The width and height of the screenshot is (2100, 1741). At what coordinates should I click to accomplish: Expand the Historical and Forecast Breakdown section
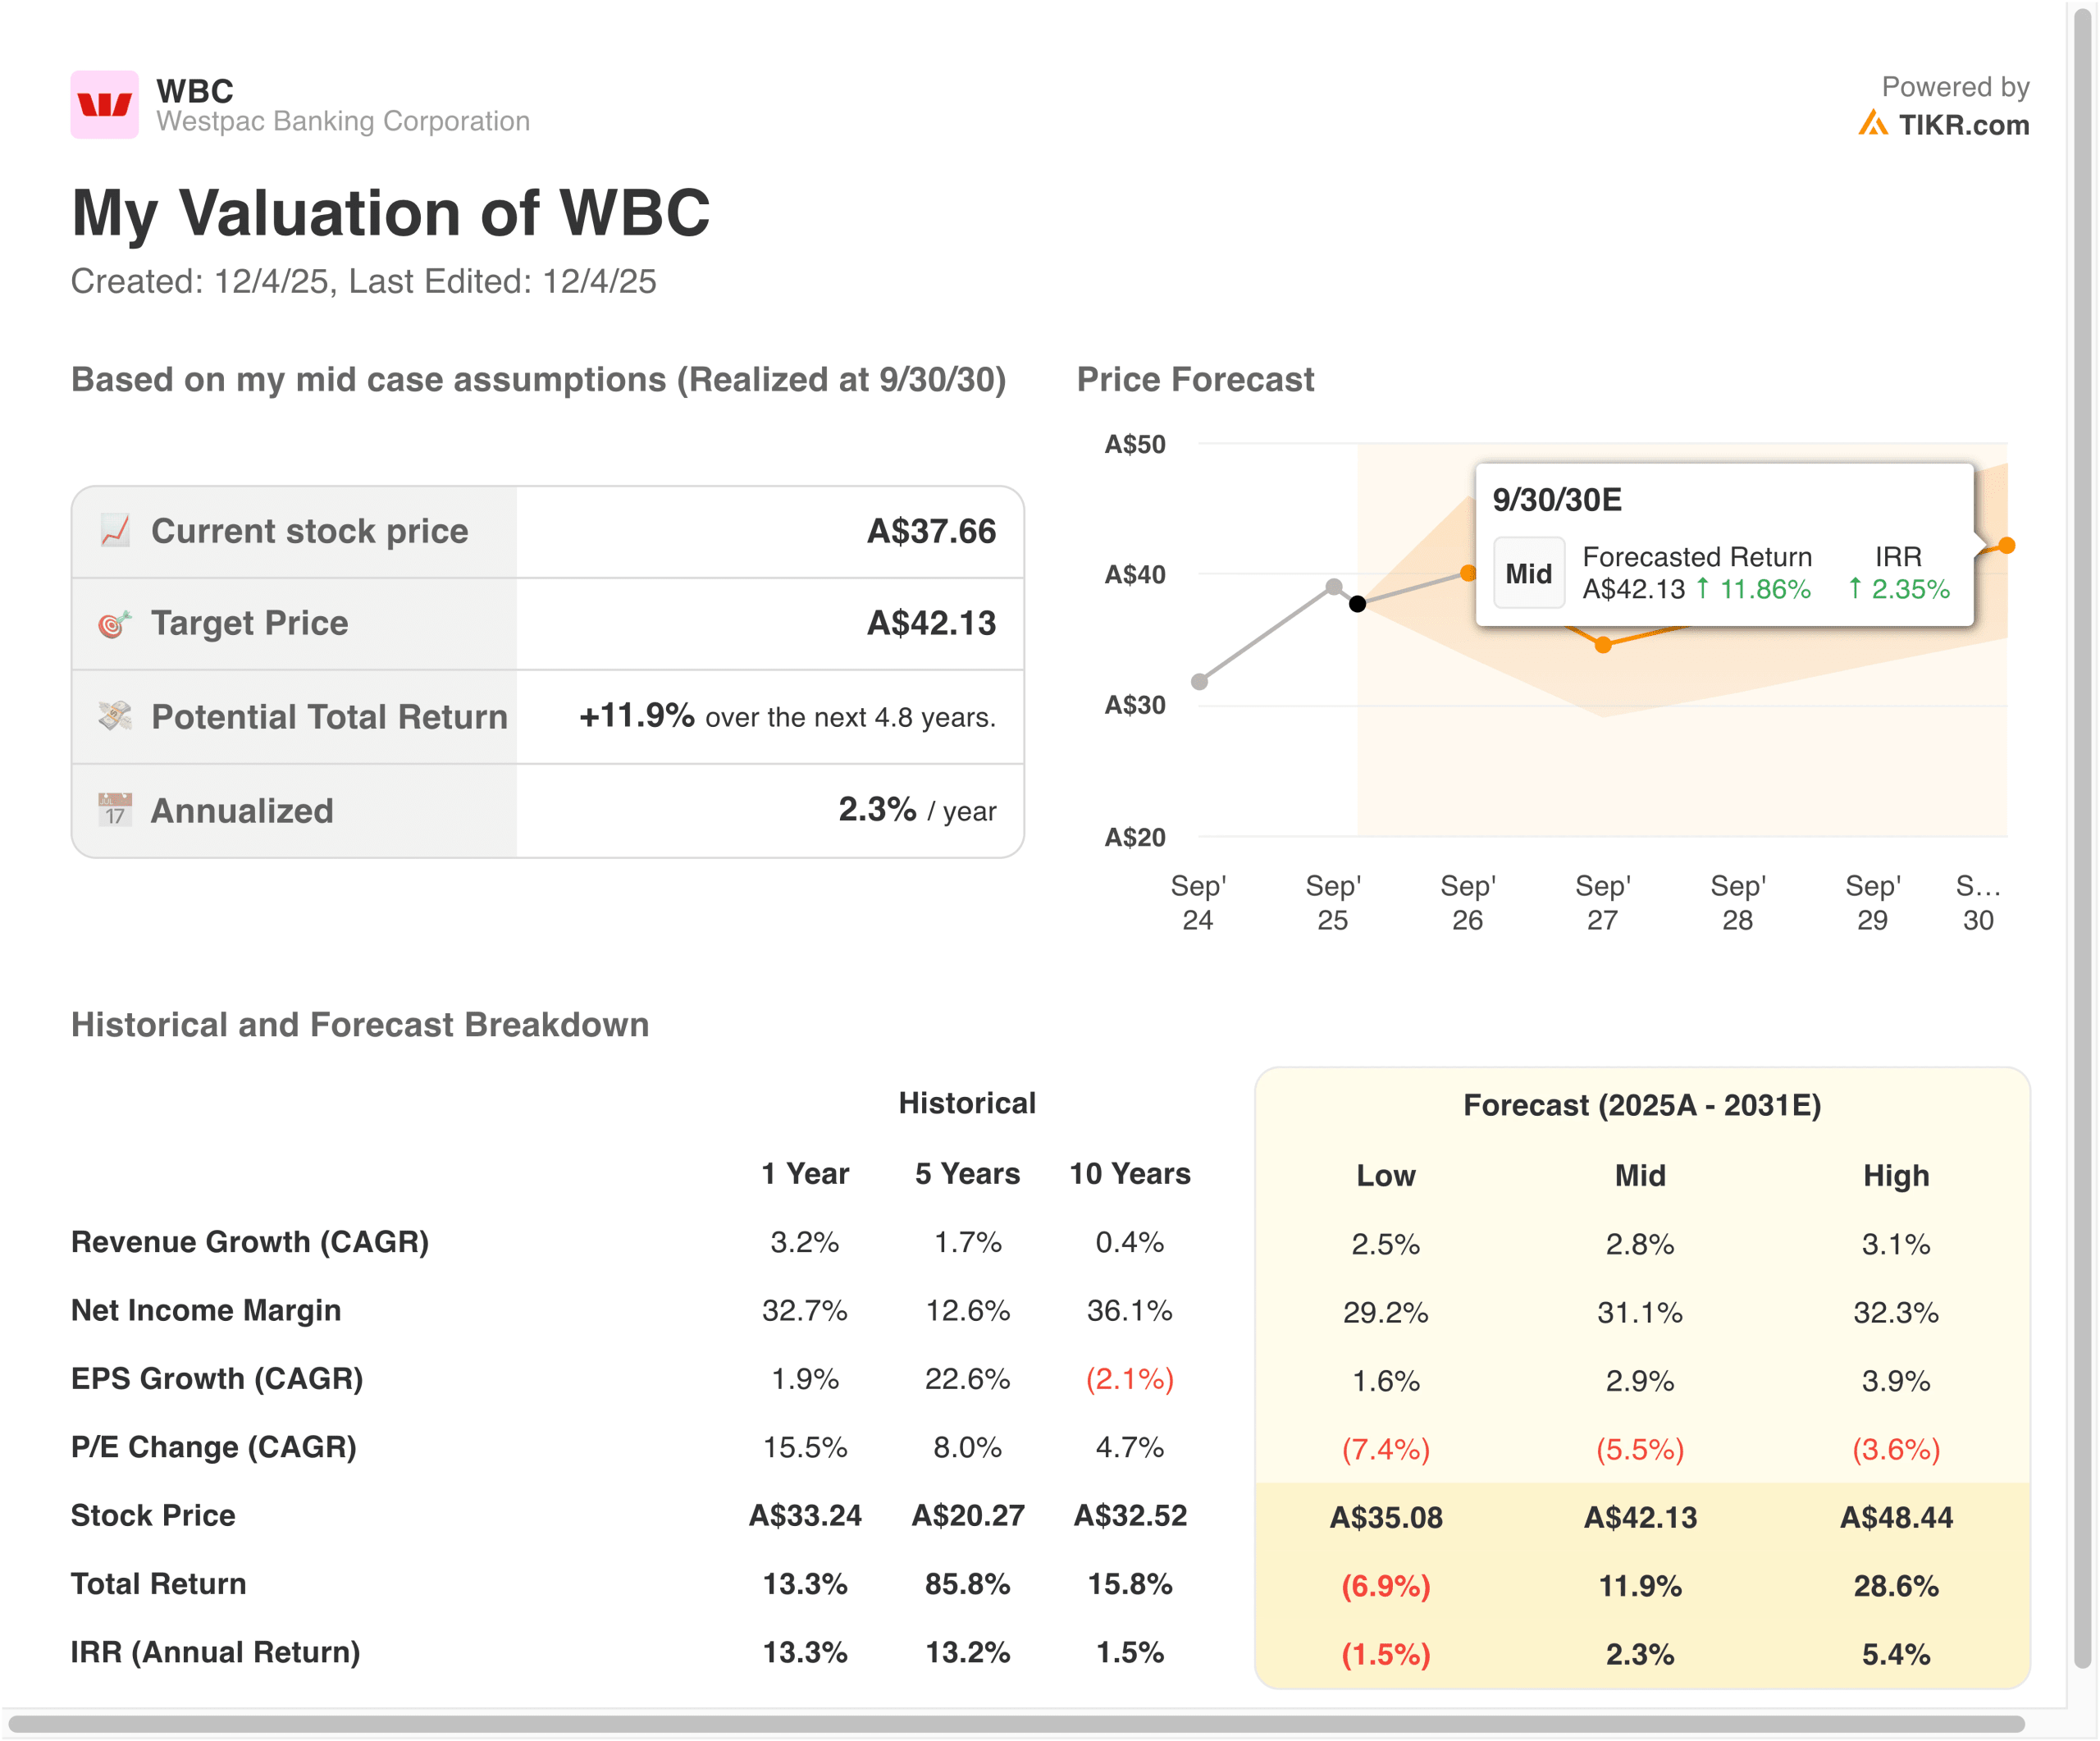(x=359, y=1025)
